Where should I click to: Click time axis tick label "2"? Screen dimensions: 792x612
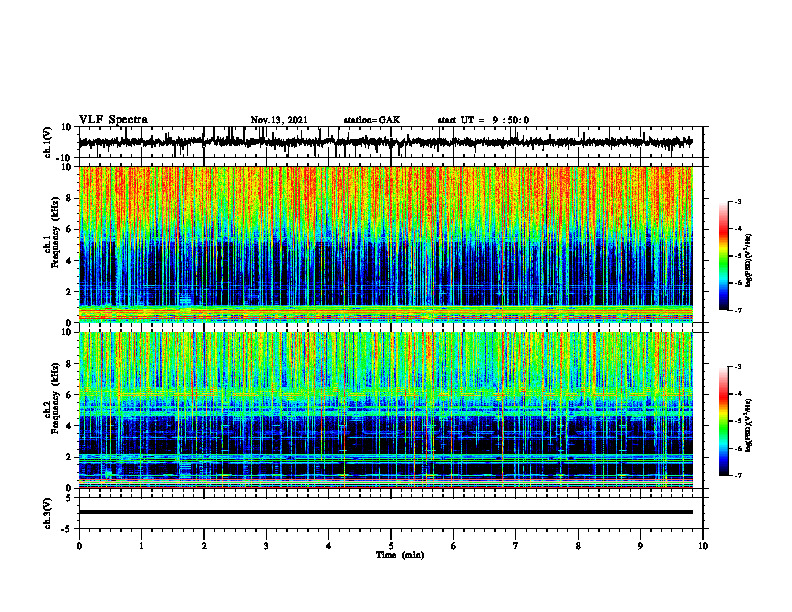pyautogui.click(x=204, y=546)
